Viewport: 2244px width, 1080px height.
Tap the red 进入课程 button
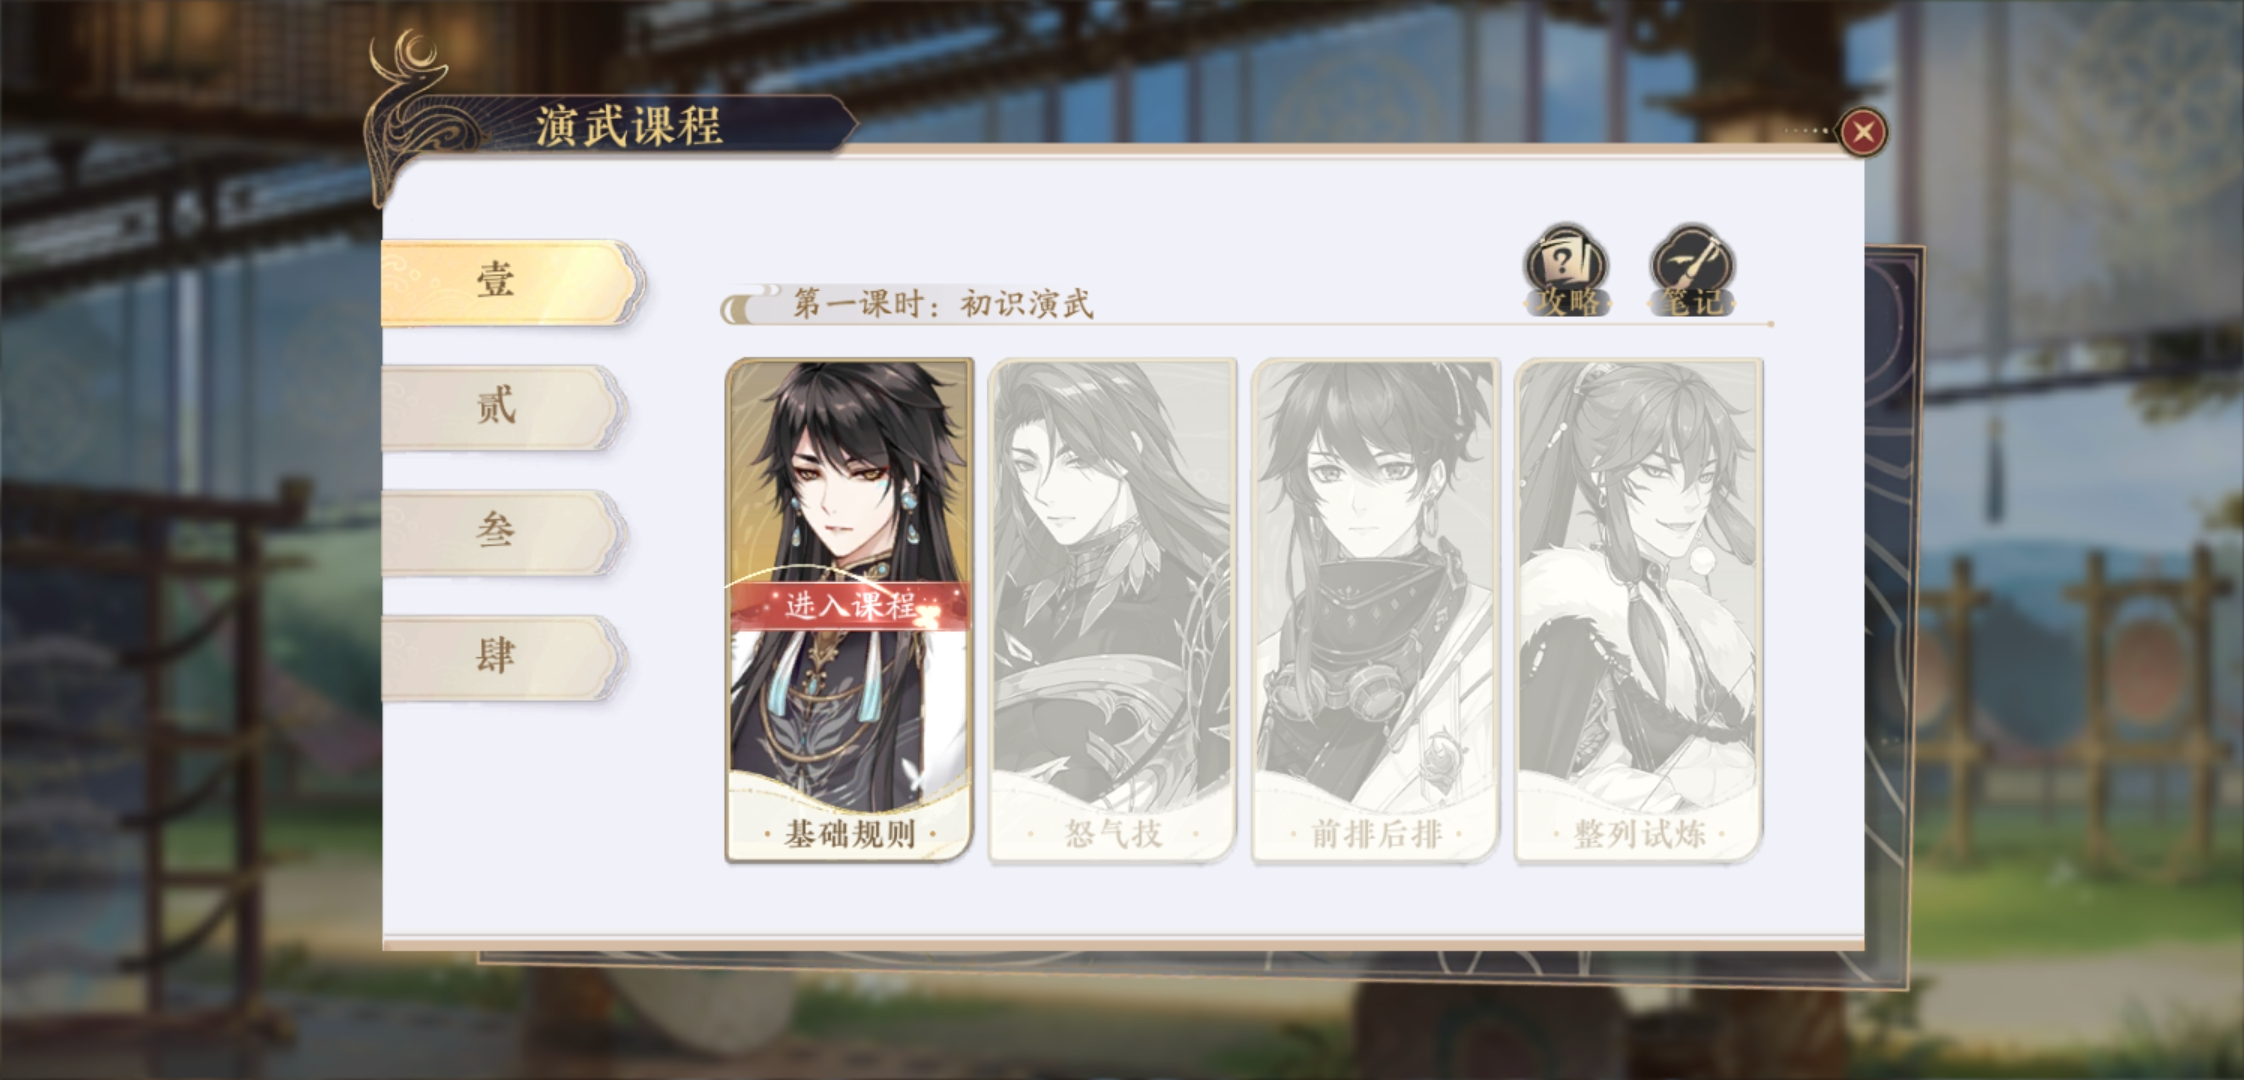pyautogui.click(x=849, y=605)
